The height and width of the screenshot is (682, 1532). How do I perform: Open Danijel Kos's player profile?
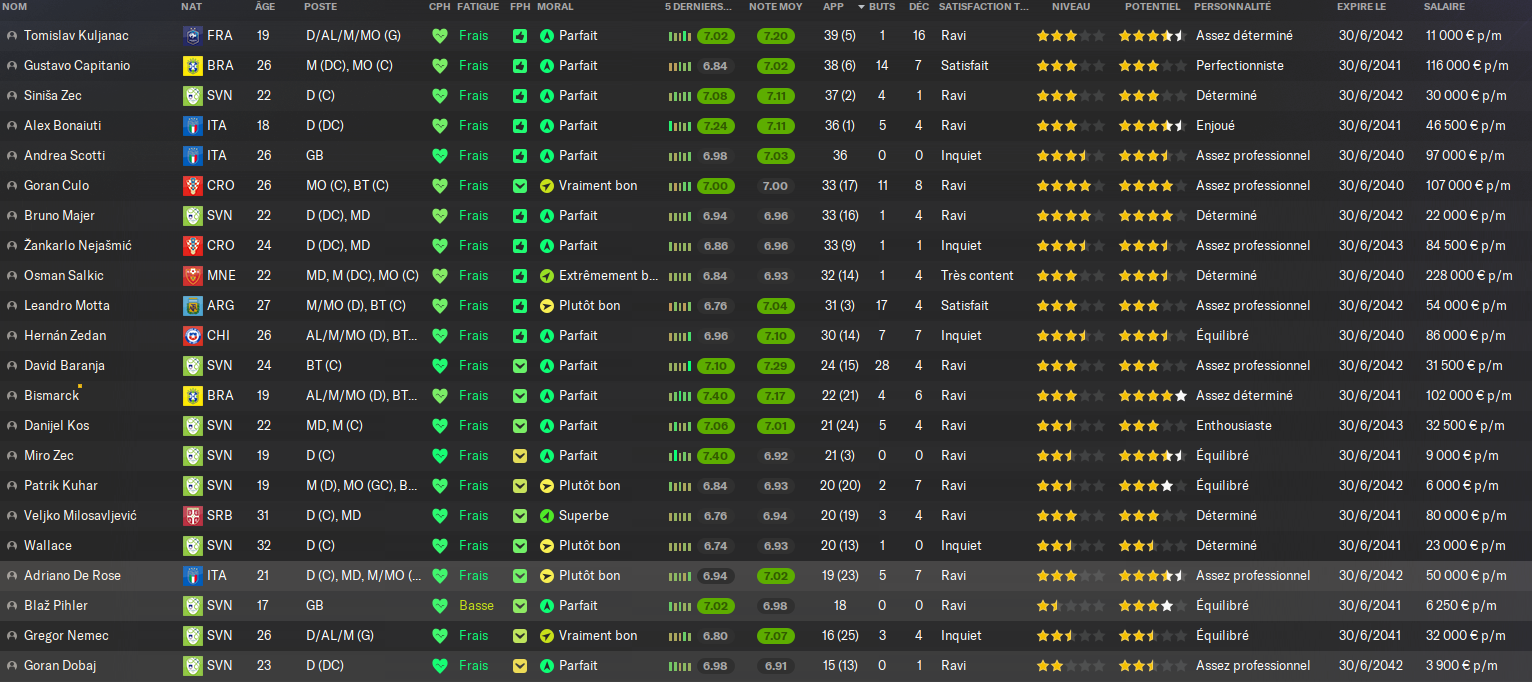coord(57,426)
